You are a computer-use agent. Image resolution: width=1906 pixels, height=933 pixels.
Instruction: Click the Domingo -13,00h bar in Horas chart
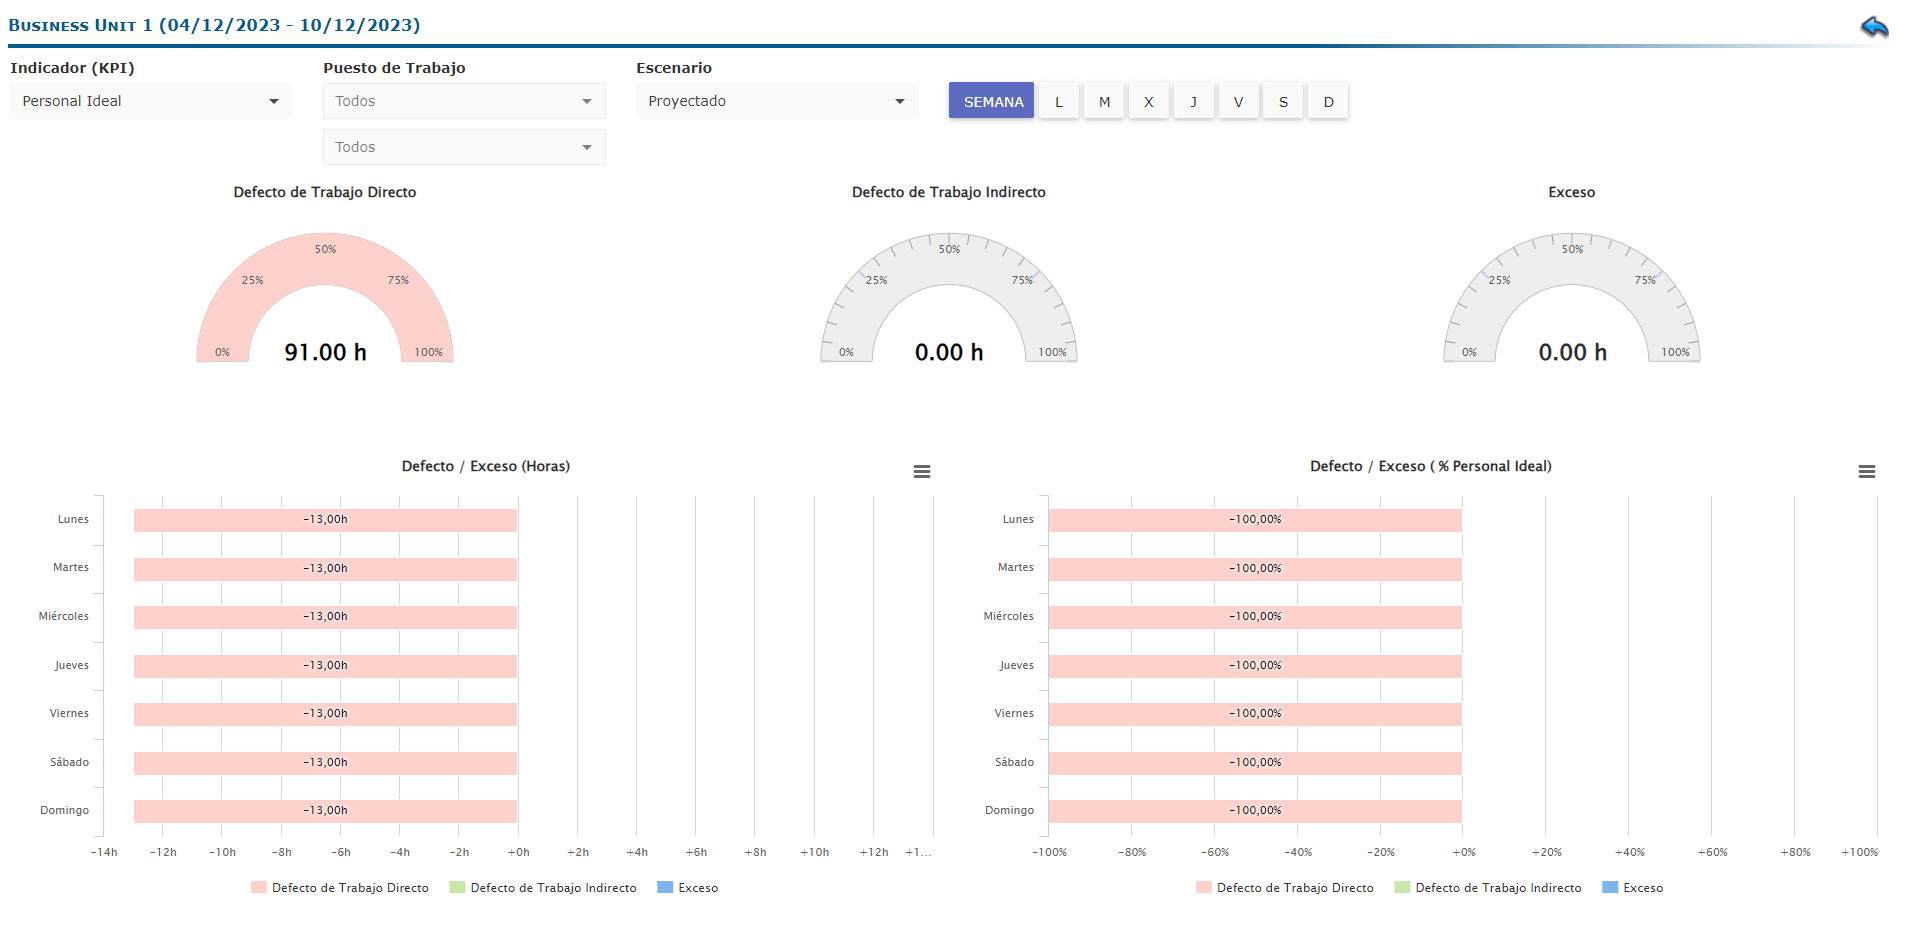pos(325,811)
